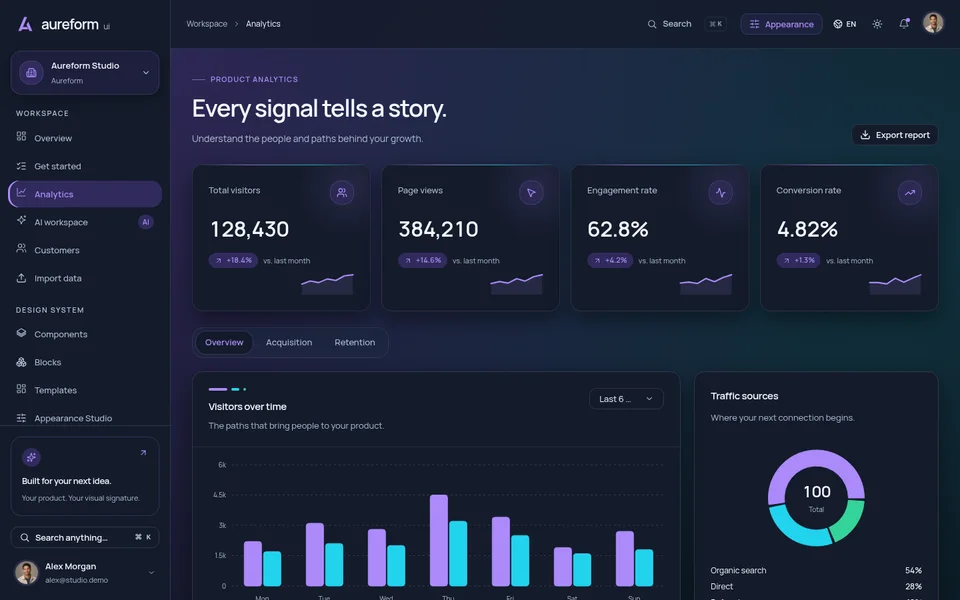Click the Engagement rate pulse icon

coord(721,192)
